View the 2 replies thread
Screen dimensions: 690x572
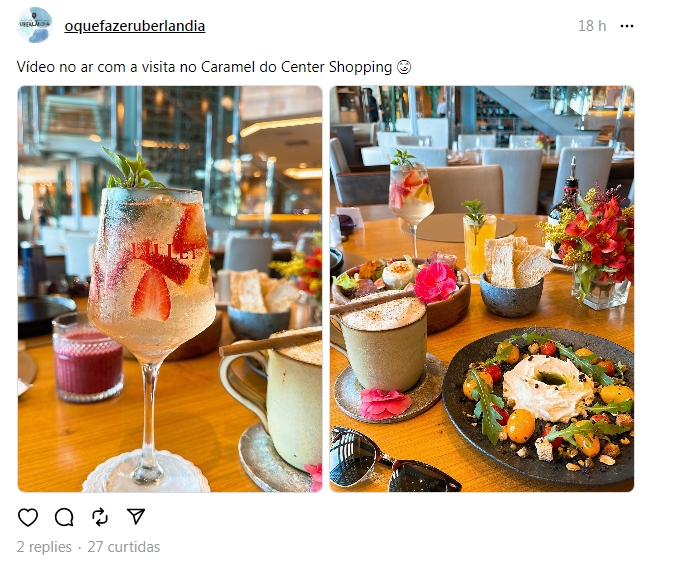tap(44, 547)
